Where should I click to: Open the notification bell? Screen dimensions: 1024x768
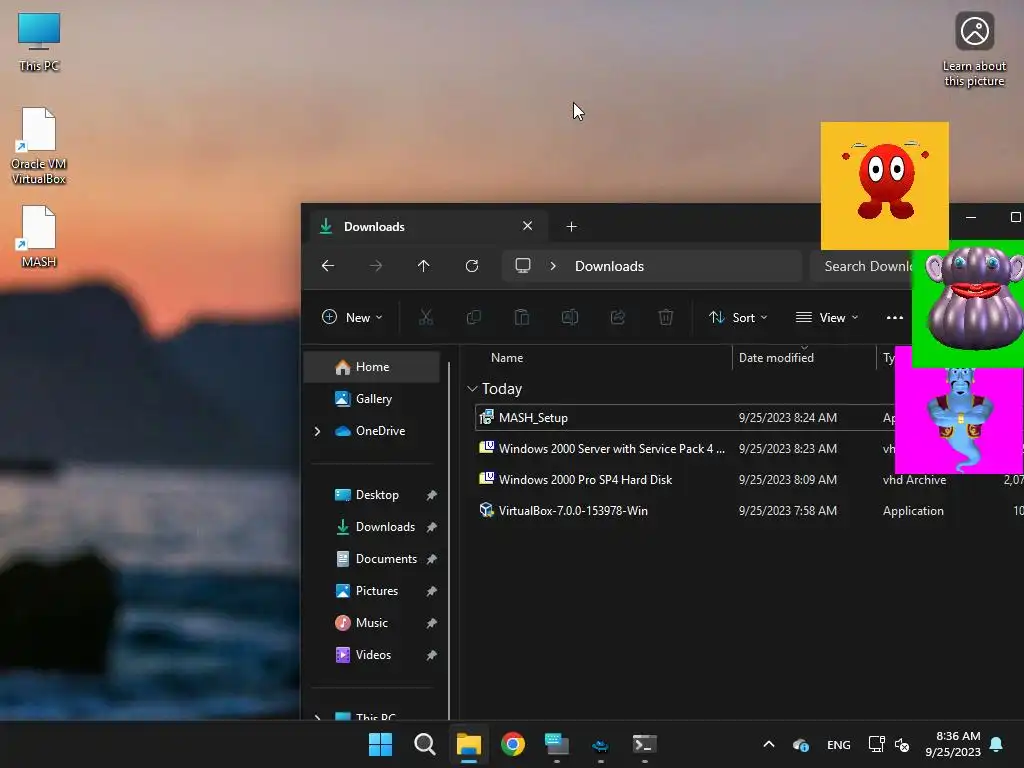[x=997, y=744]
